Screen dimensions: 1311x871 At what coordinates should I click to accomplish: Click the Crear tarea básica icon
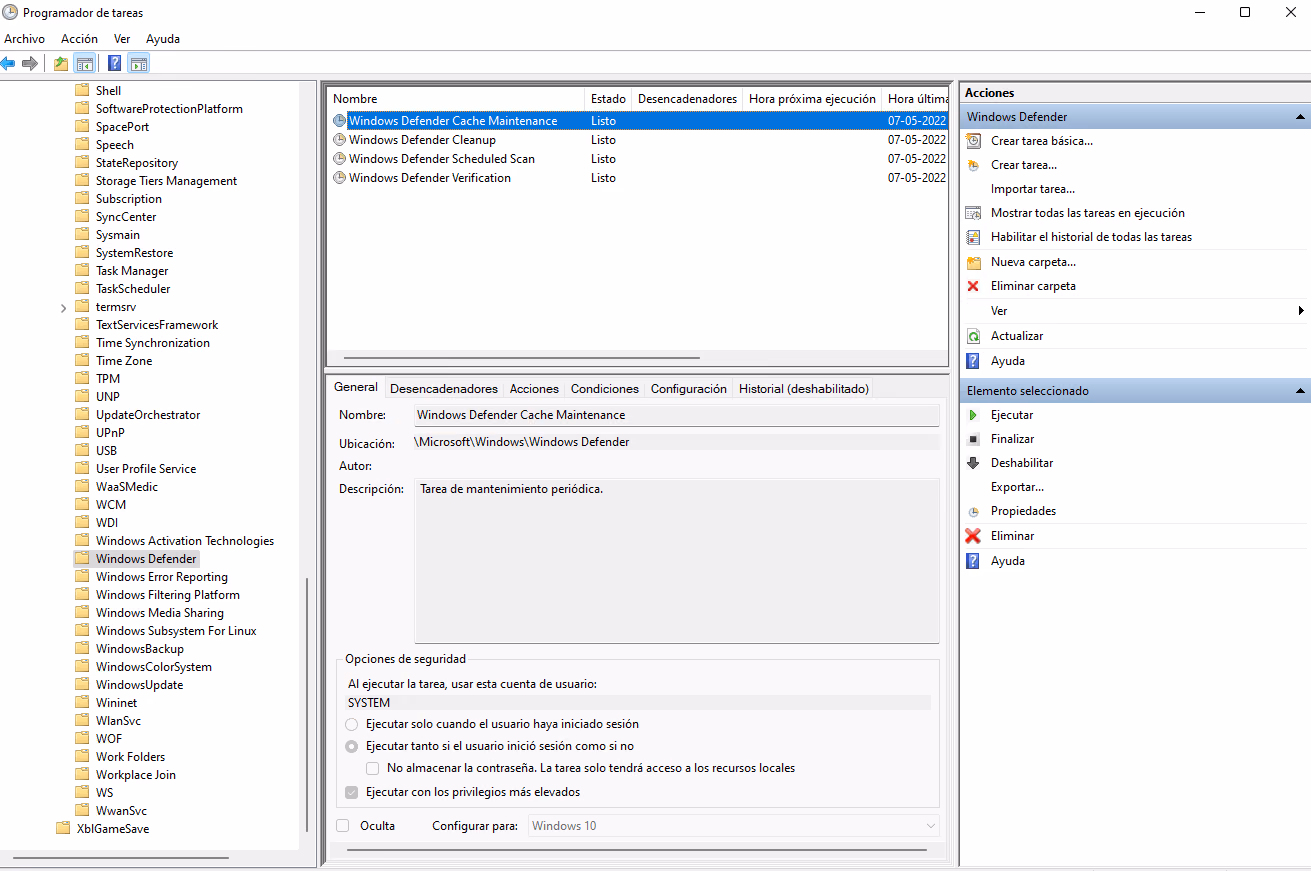(973, 141)
